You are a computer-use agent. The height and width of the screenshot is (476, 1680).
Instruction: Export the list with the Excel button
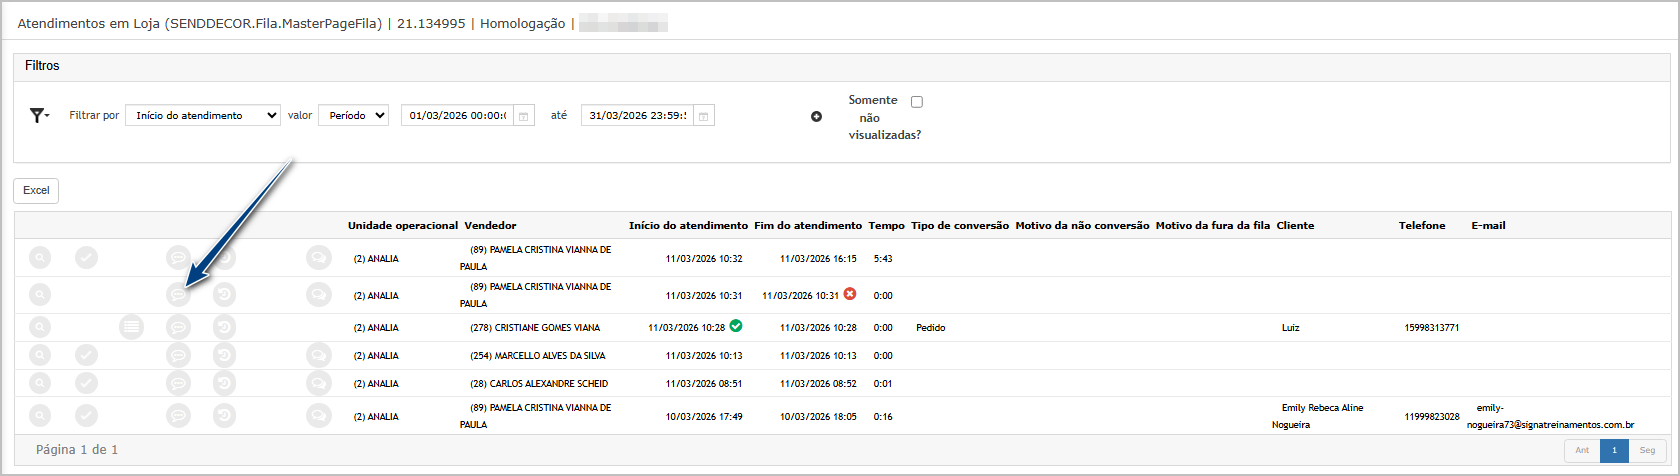click(x=36, y=190)
